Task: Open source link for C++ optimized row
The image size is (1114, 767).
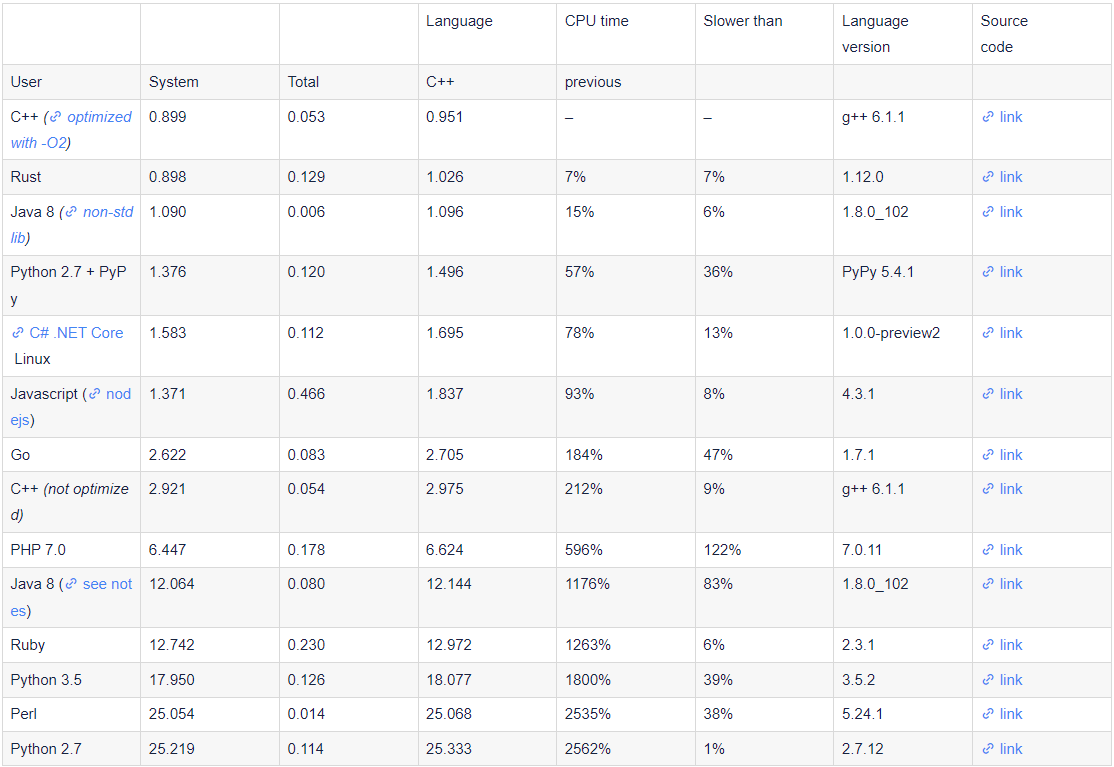Action: click(x=1002, y=116)
